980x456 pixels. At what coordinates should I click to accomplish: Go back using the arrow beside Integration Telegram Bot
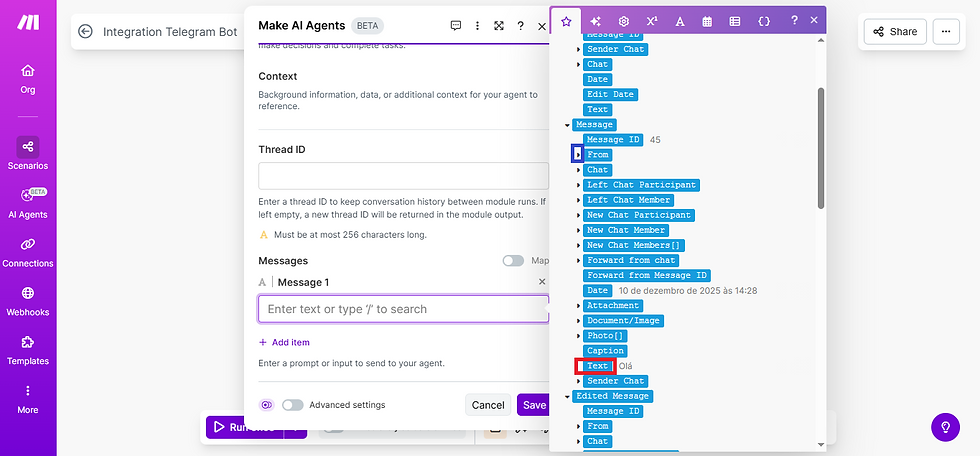pos(86,32)
